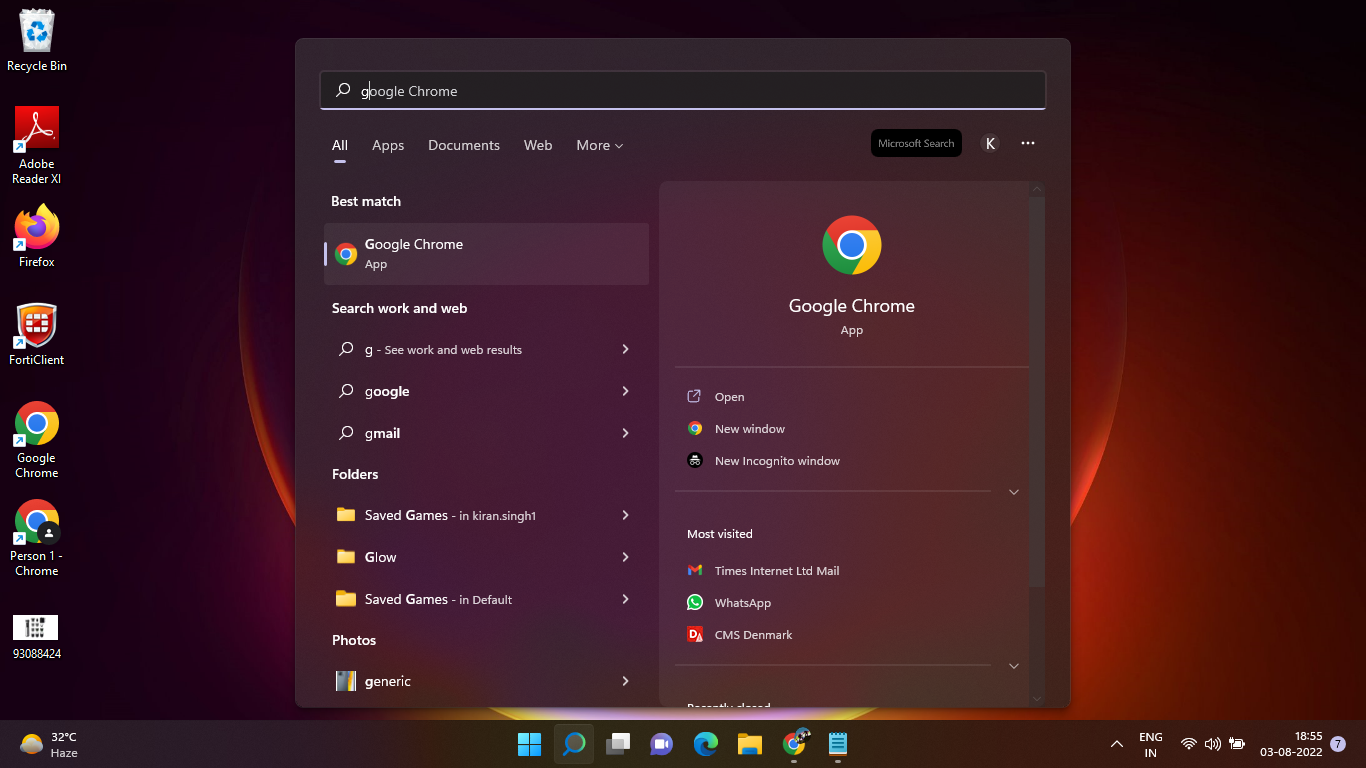1366x768 pixels.
Task: Expand arrow next to 'google' suggestion
Action: [x=626, y=391]
